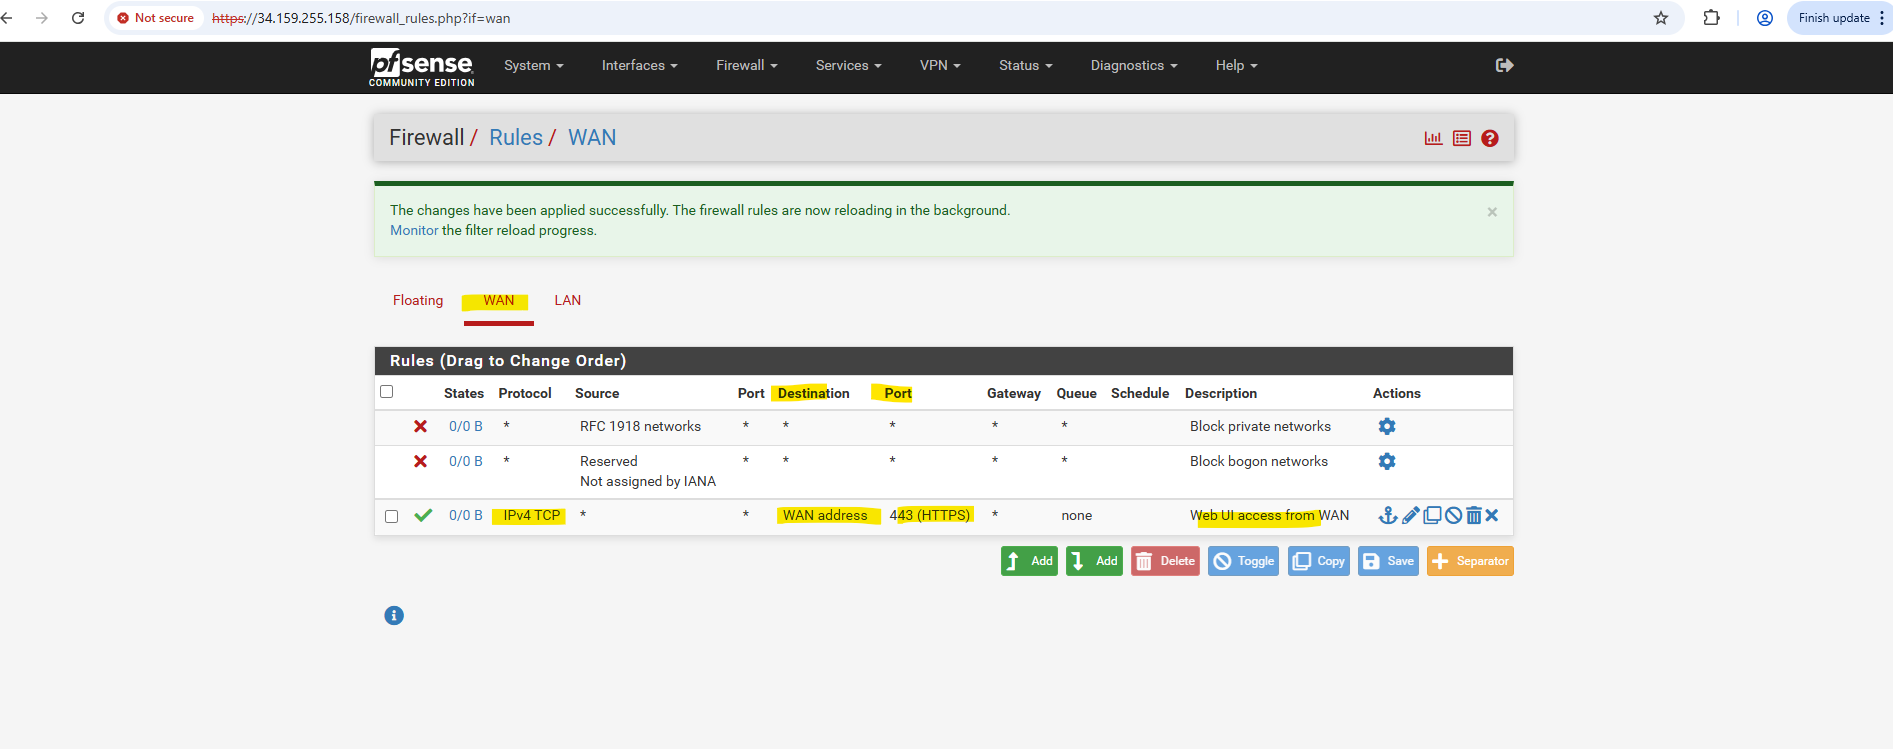Click the anchor icon on the HTTPS rule

pyautogui.click(x=1388, y=515)
